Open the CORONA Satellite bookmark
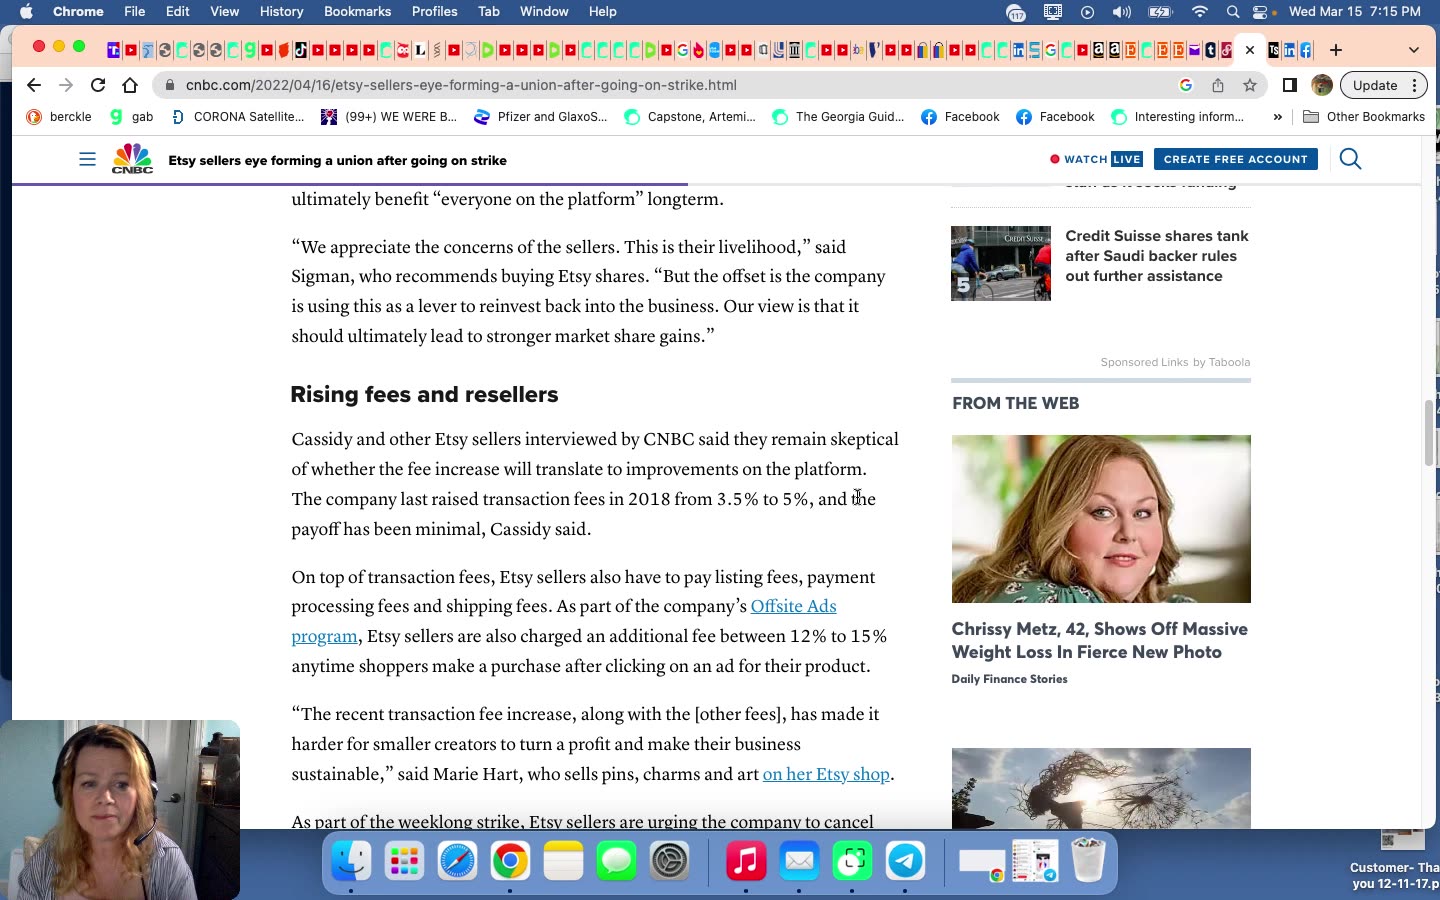This screenshot has width=1440, height=900. 237,117
